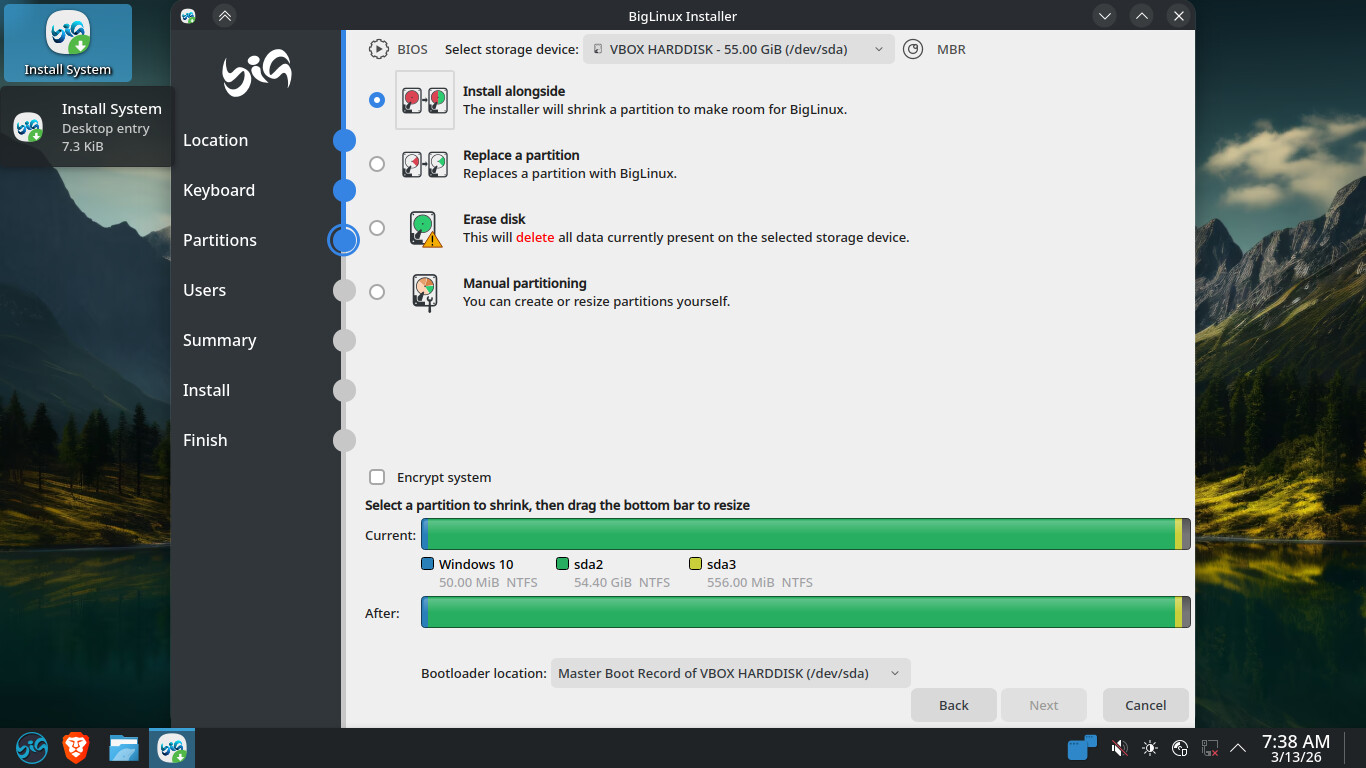Image resolution: width=1366 pixels, height=768 pixels.
Task: Open the storage device dropdown
Action: 738,49
